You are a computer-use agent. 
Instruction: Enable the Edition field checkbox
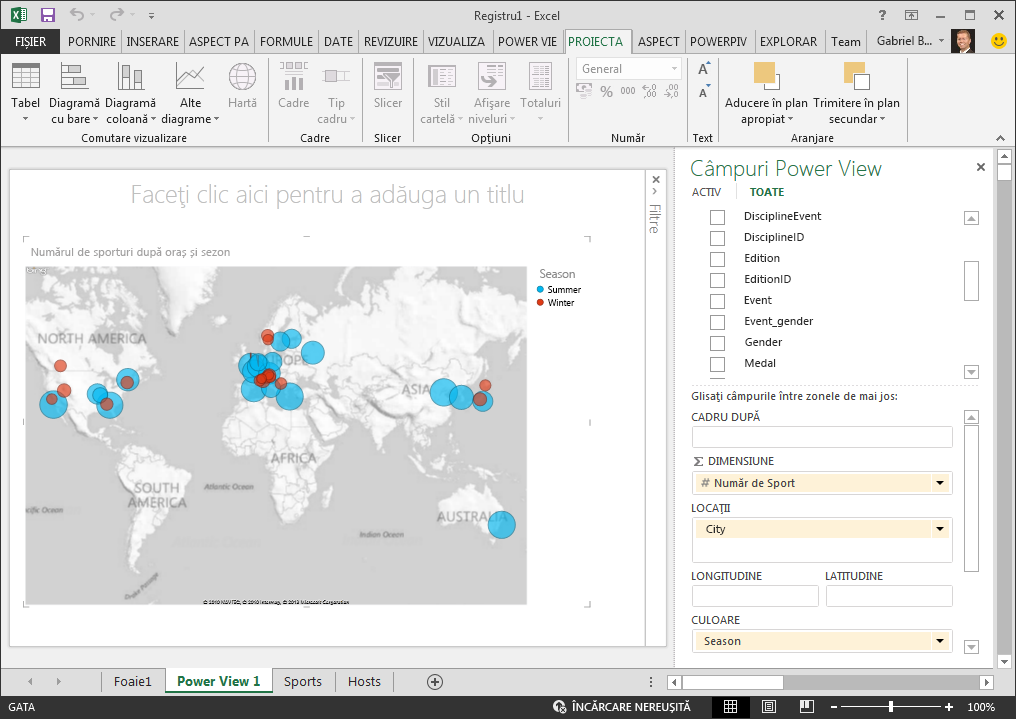[x=717, y=259]
